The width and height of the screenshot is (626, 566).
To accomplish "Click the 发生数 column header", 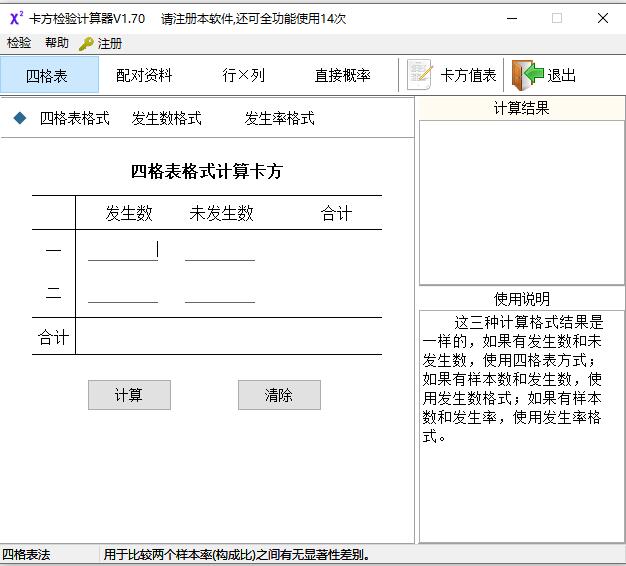I will pos(129,213).
